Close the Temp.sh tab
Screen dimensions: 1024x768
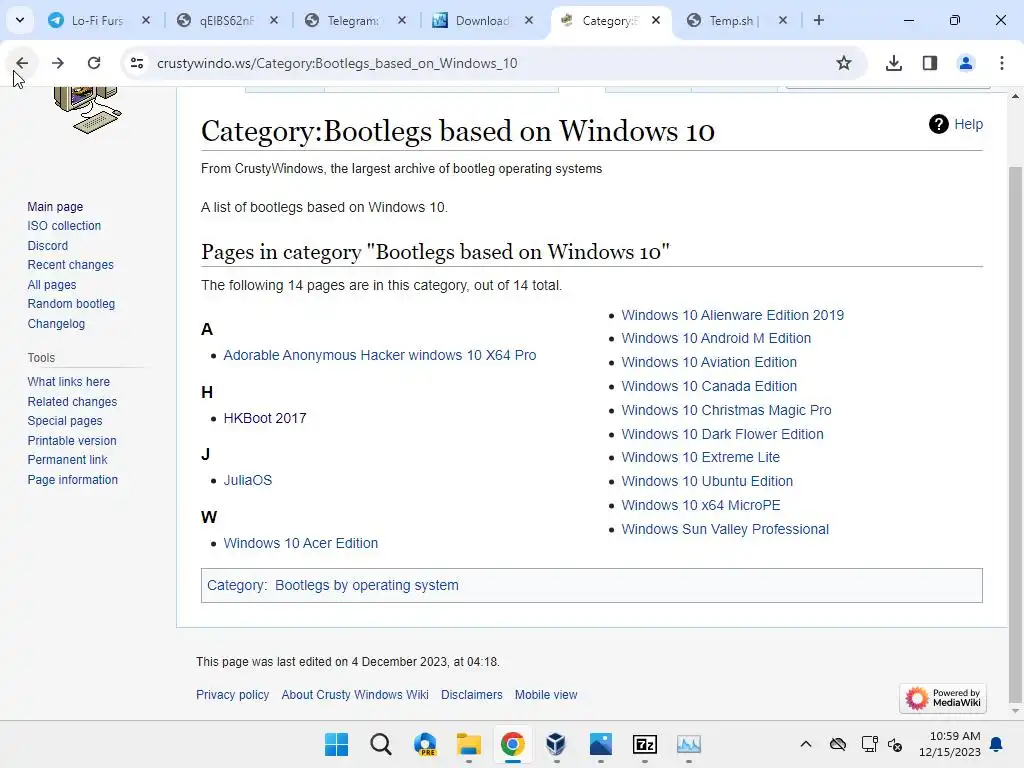click(x=782, y=20)
